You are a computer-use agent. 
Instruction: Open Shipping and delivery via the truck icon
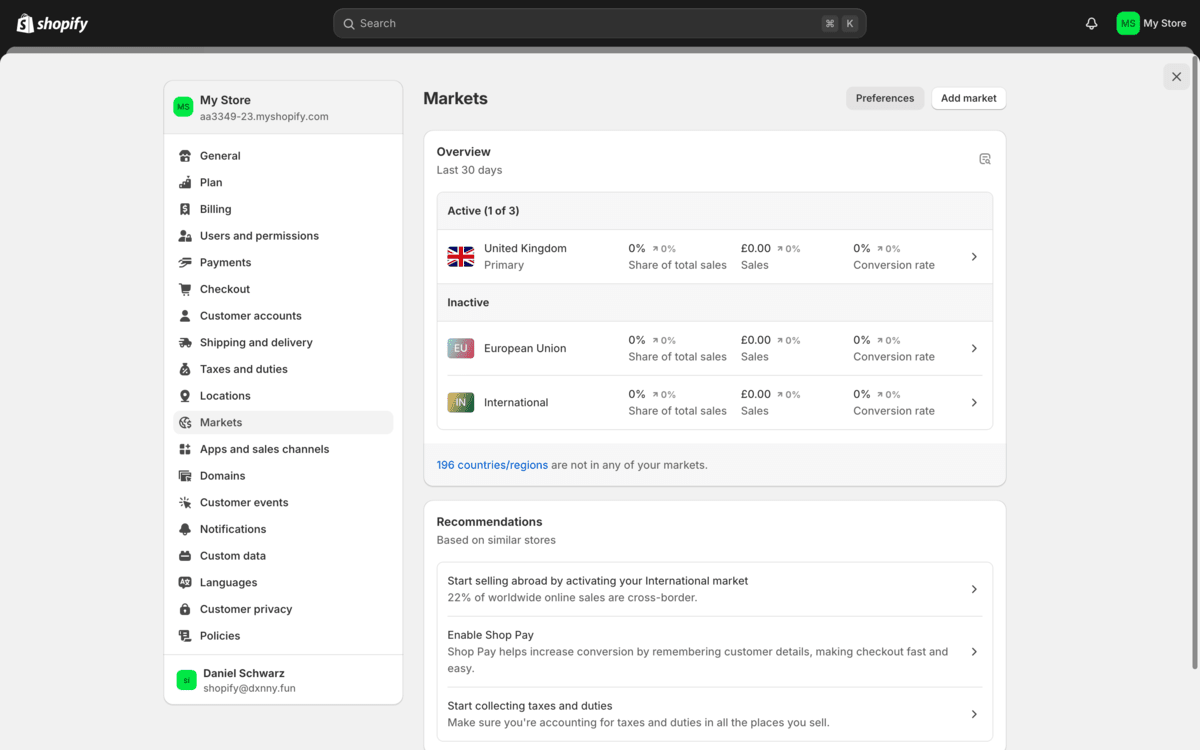(184, 342)
